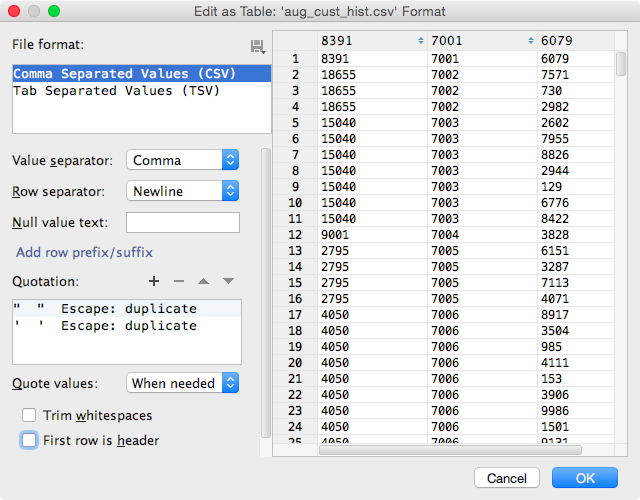Click cell 8917 in row 17
The width and height of the screenshot is (640, 500).
pos(576,315)
